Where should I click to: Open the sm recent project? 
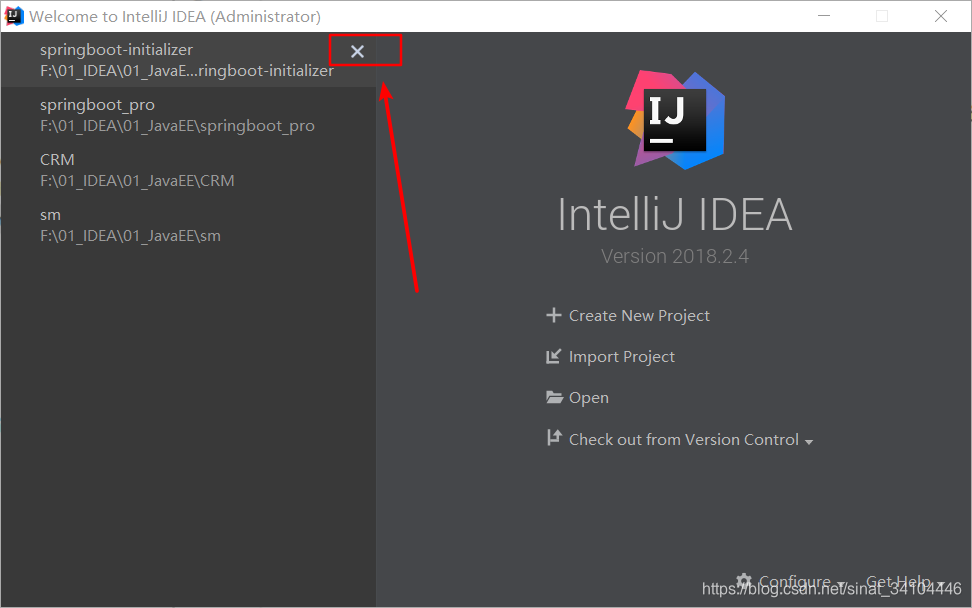pos(188,226)
